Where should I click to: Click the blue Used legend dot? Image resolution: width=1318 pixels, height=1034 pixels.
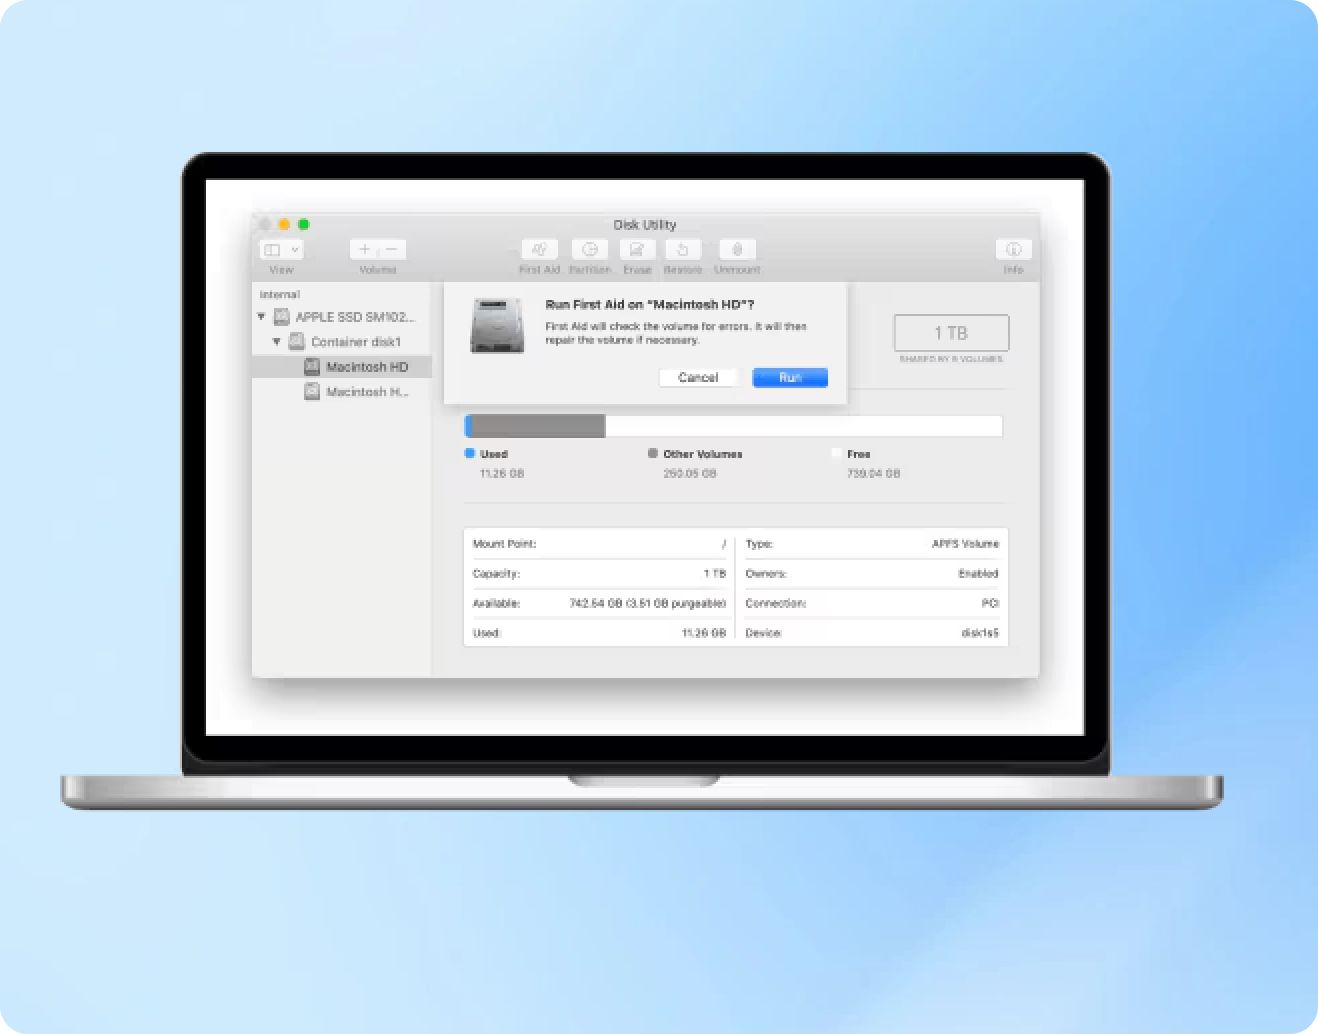click(x=470, y=453)
